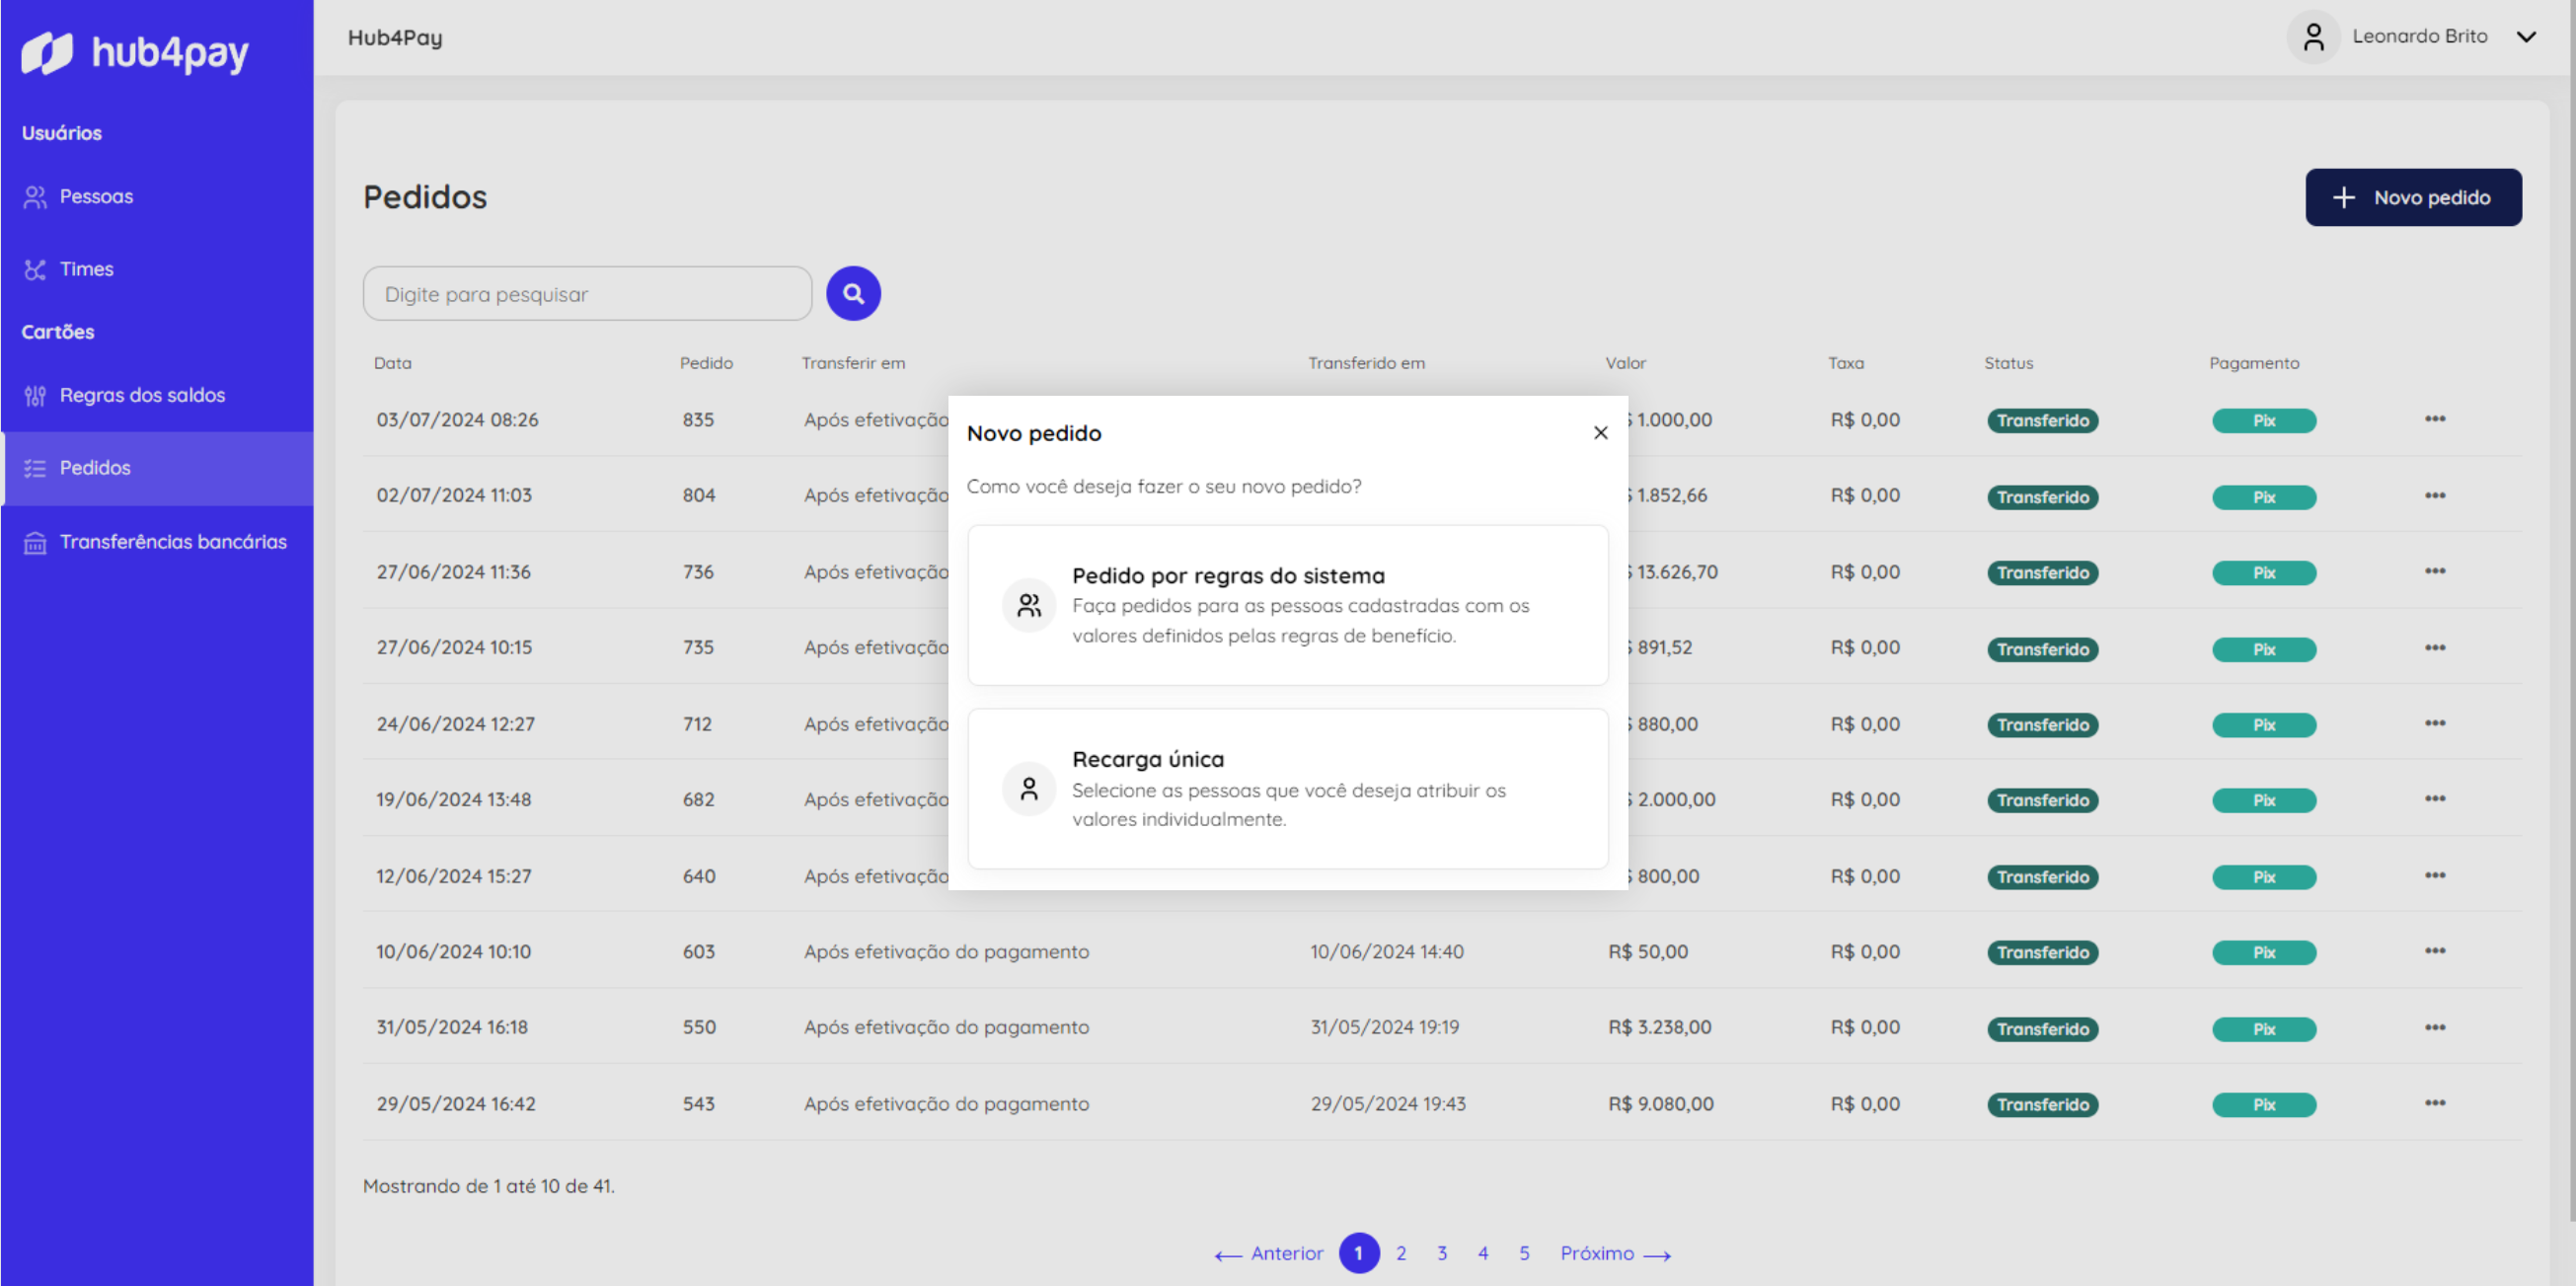Click the Taxa column header
The width and height of the screenshot is (2576, 1286).
[1845, 363]
